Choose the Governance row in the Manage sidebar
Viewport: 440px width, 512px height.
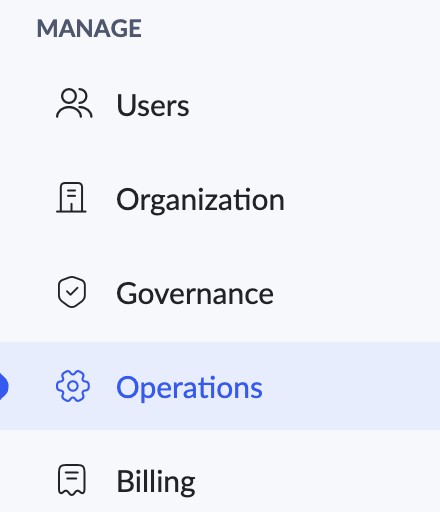(220, 293)
